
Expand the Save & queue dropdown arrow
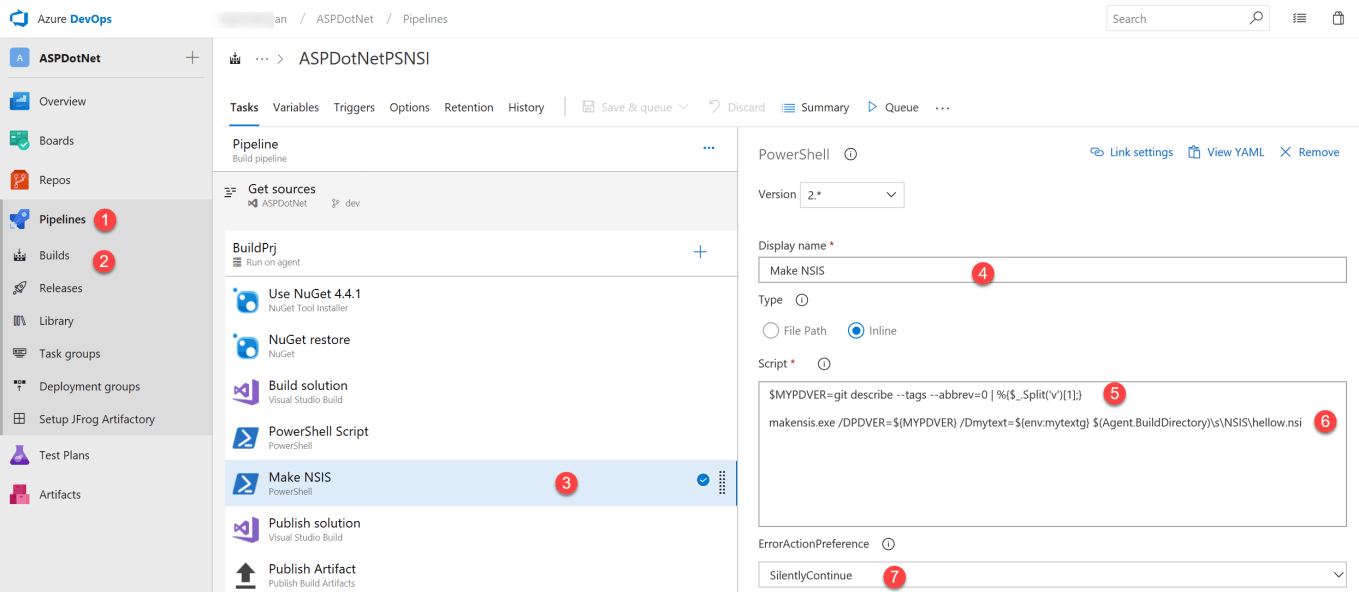click(x=684, y=107)
